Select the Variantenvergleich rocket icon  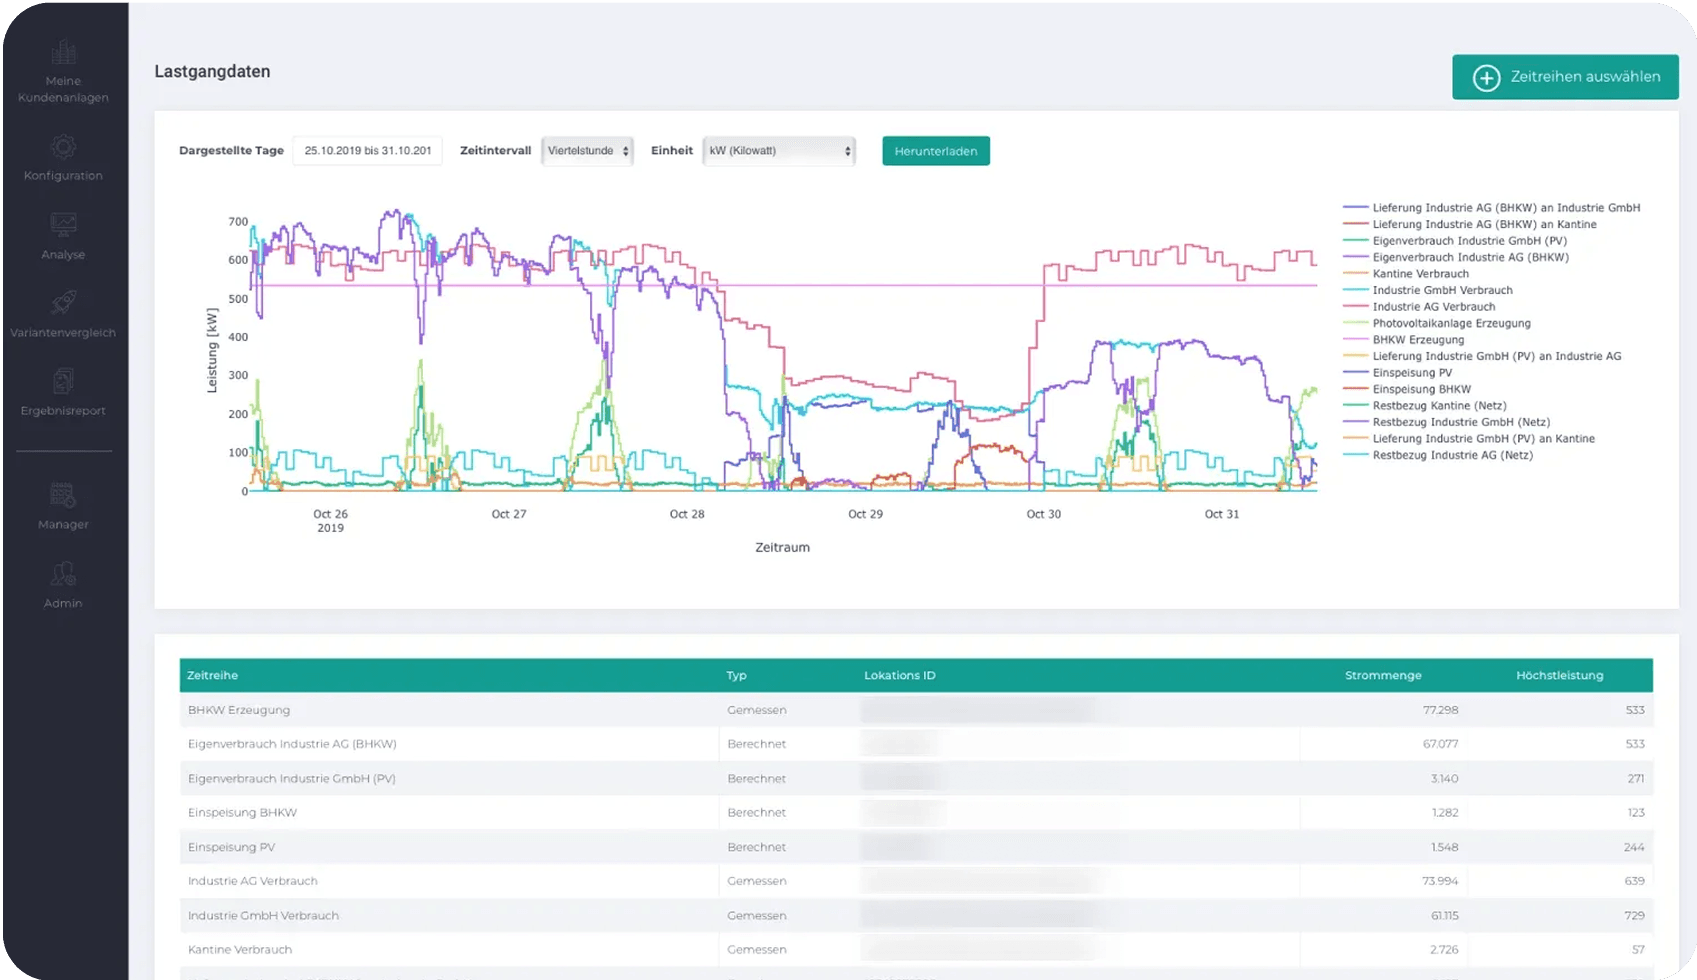click(63, 303)
